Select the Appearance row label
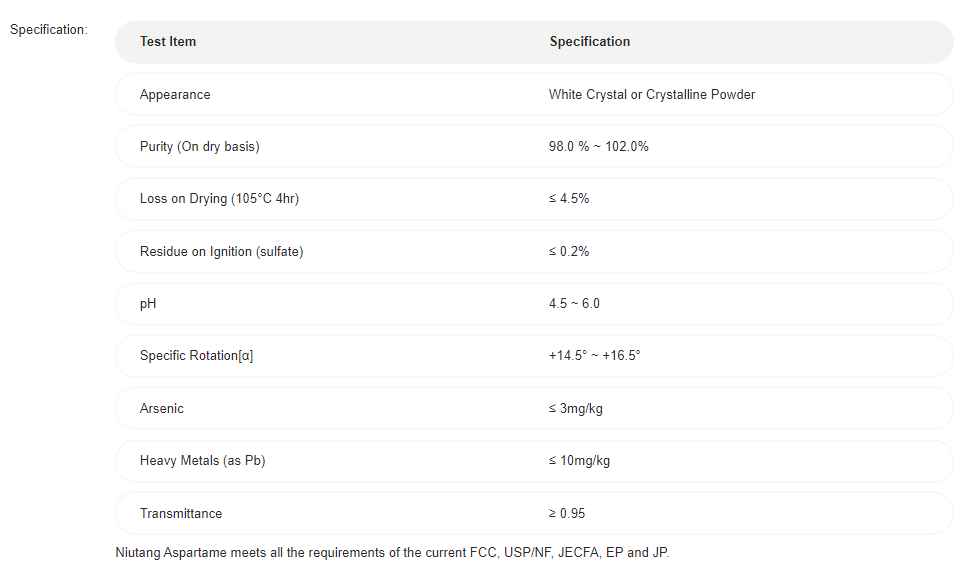This screenshot has width=976, height=577. 175,95
